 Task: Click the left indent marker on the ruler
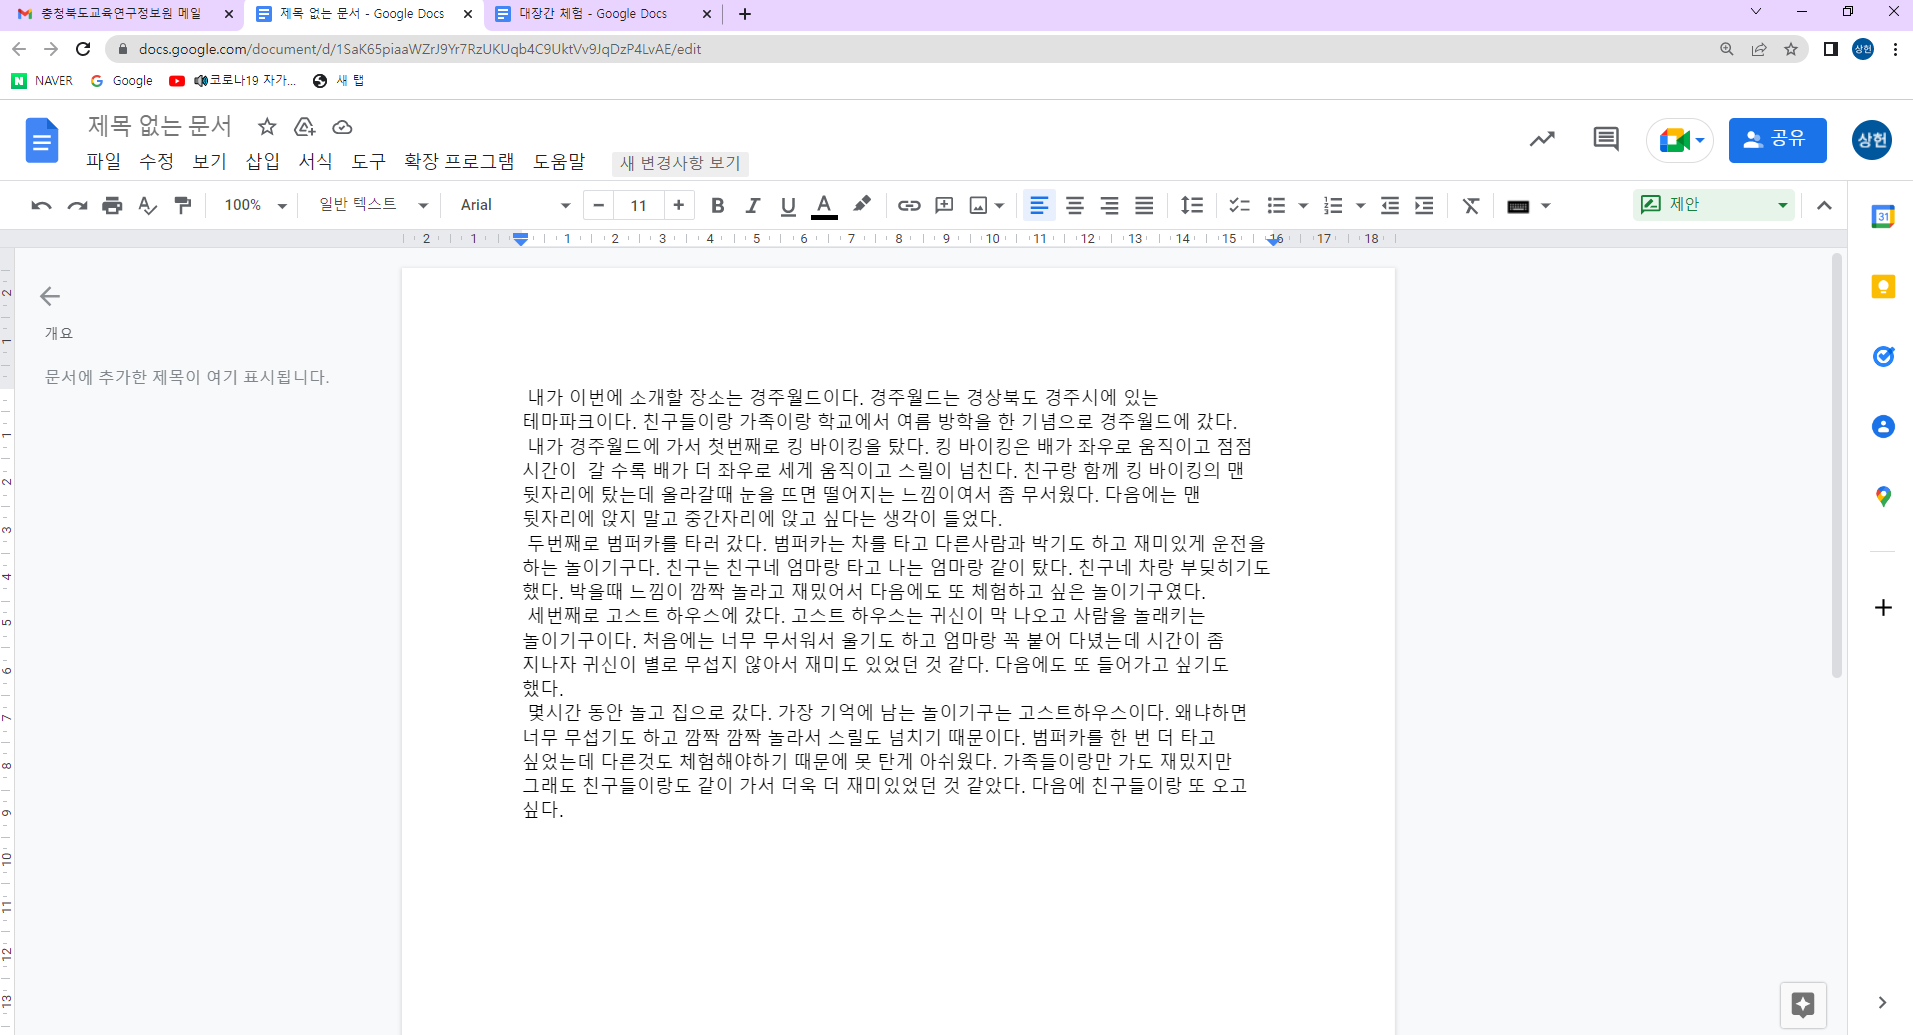click(x=520, y=239)
